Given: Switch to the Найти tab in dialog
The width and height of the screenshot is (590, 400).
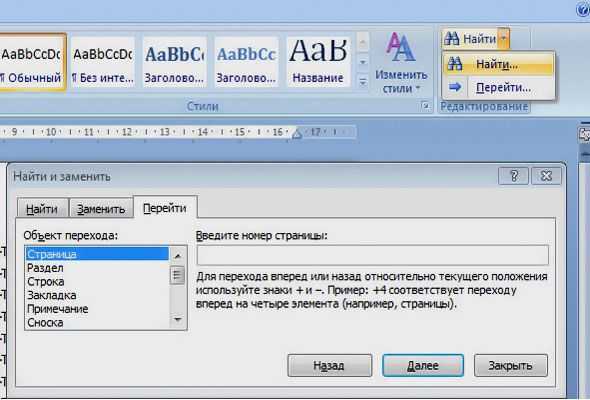Looking at the screenshot, I should click(42, 209).
